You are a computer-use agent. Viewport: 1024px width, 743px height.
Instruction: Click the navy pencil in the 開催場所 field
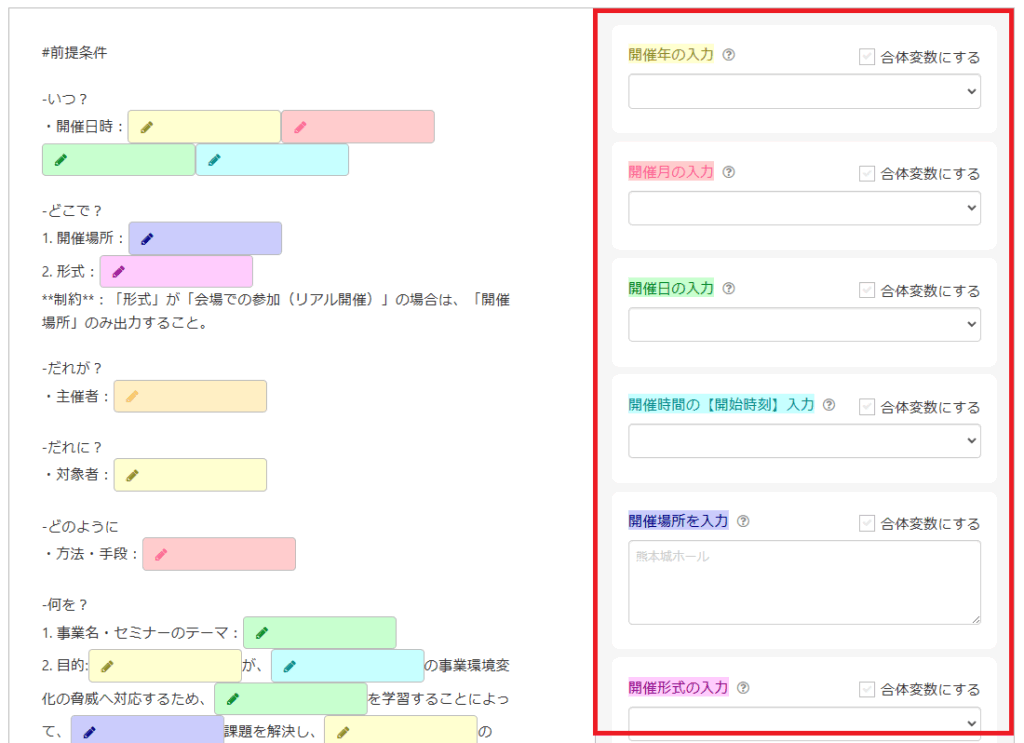[x=147, y=239]
